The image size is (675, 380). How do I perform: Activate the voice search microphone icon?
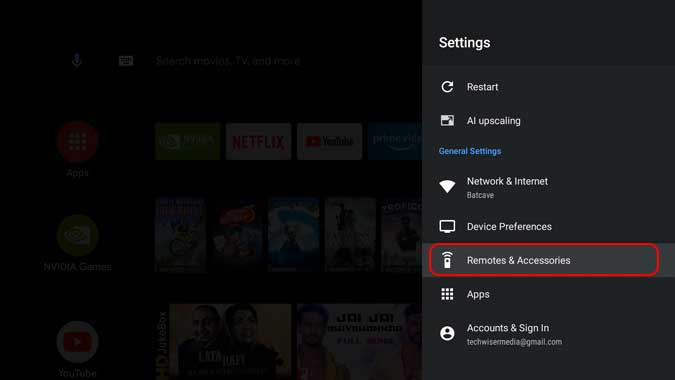point(77,61)
